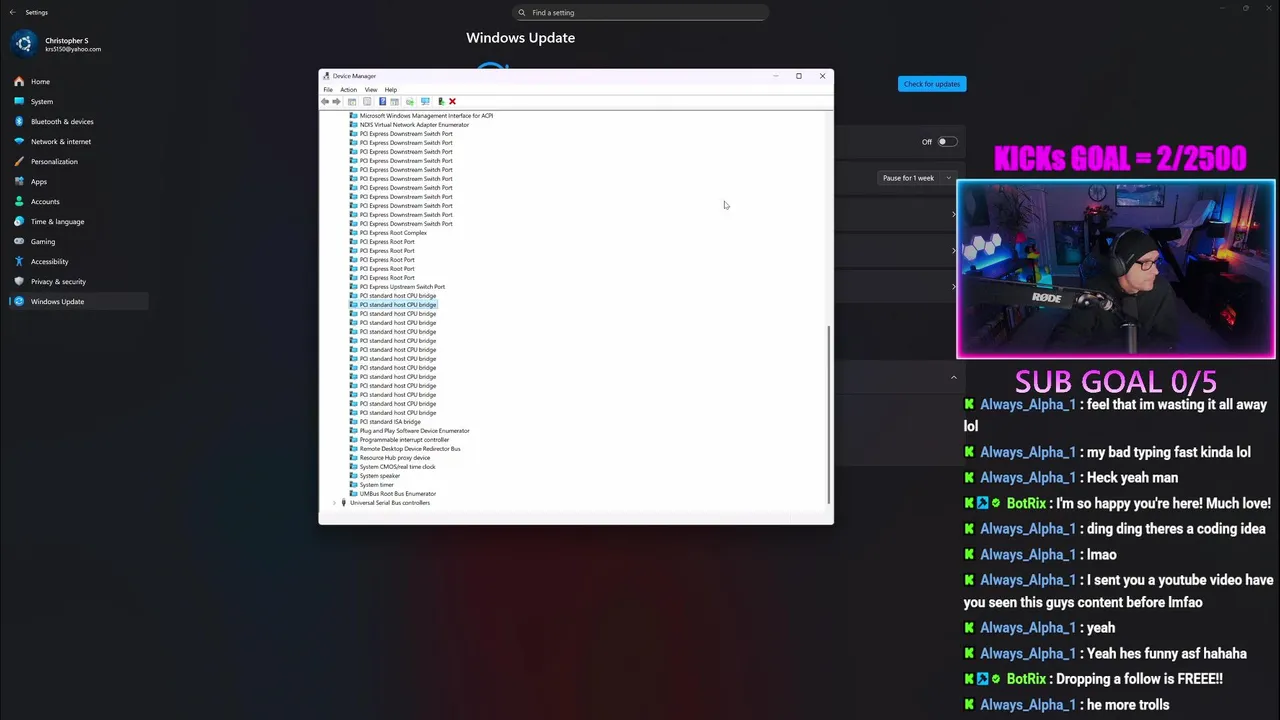Open the File menu in Device Manager
Viewport: 1280px width, 720px height.
tap(328, 89)
